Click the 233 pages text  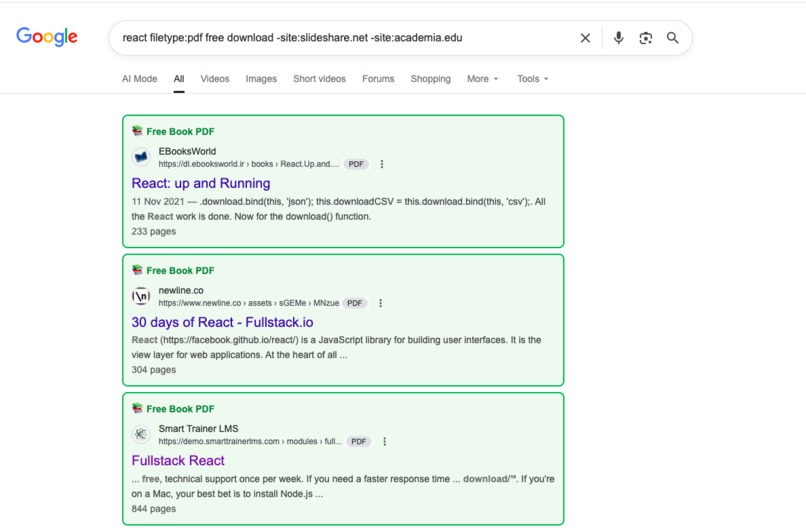[x=154, y=231]
